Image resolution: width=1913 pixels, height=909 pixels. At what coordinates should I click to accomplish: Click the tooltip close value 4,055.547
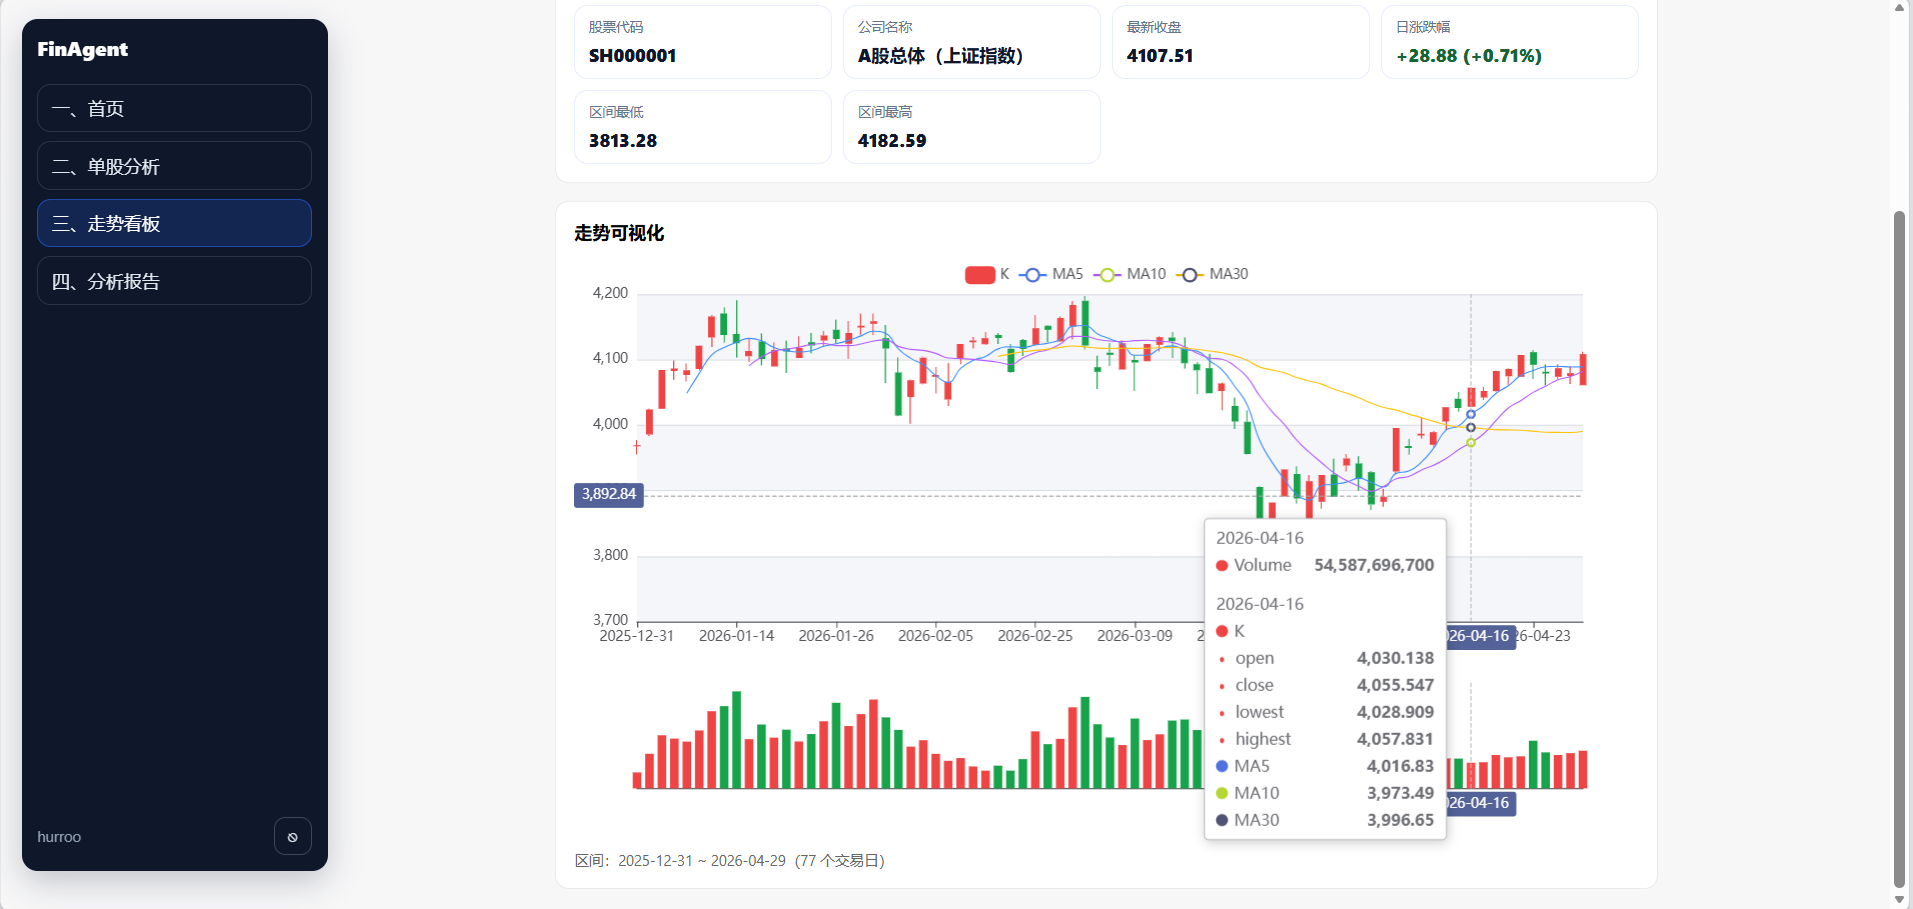pyautogui.click(x=1395, y=685)
